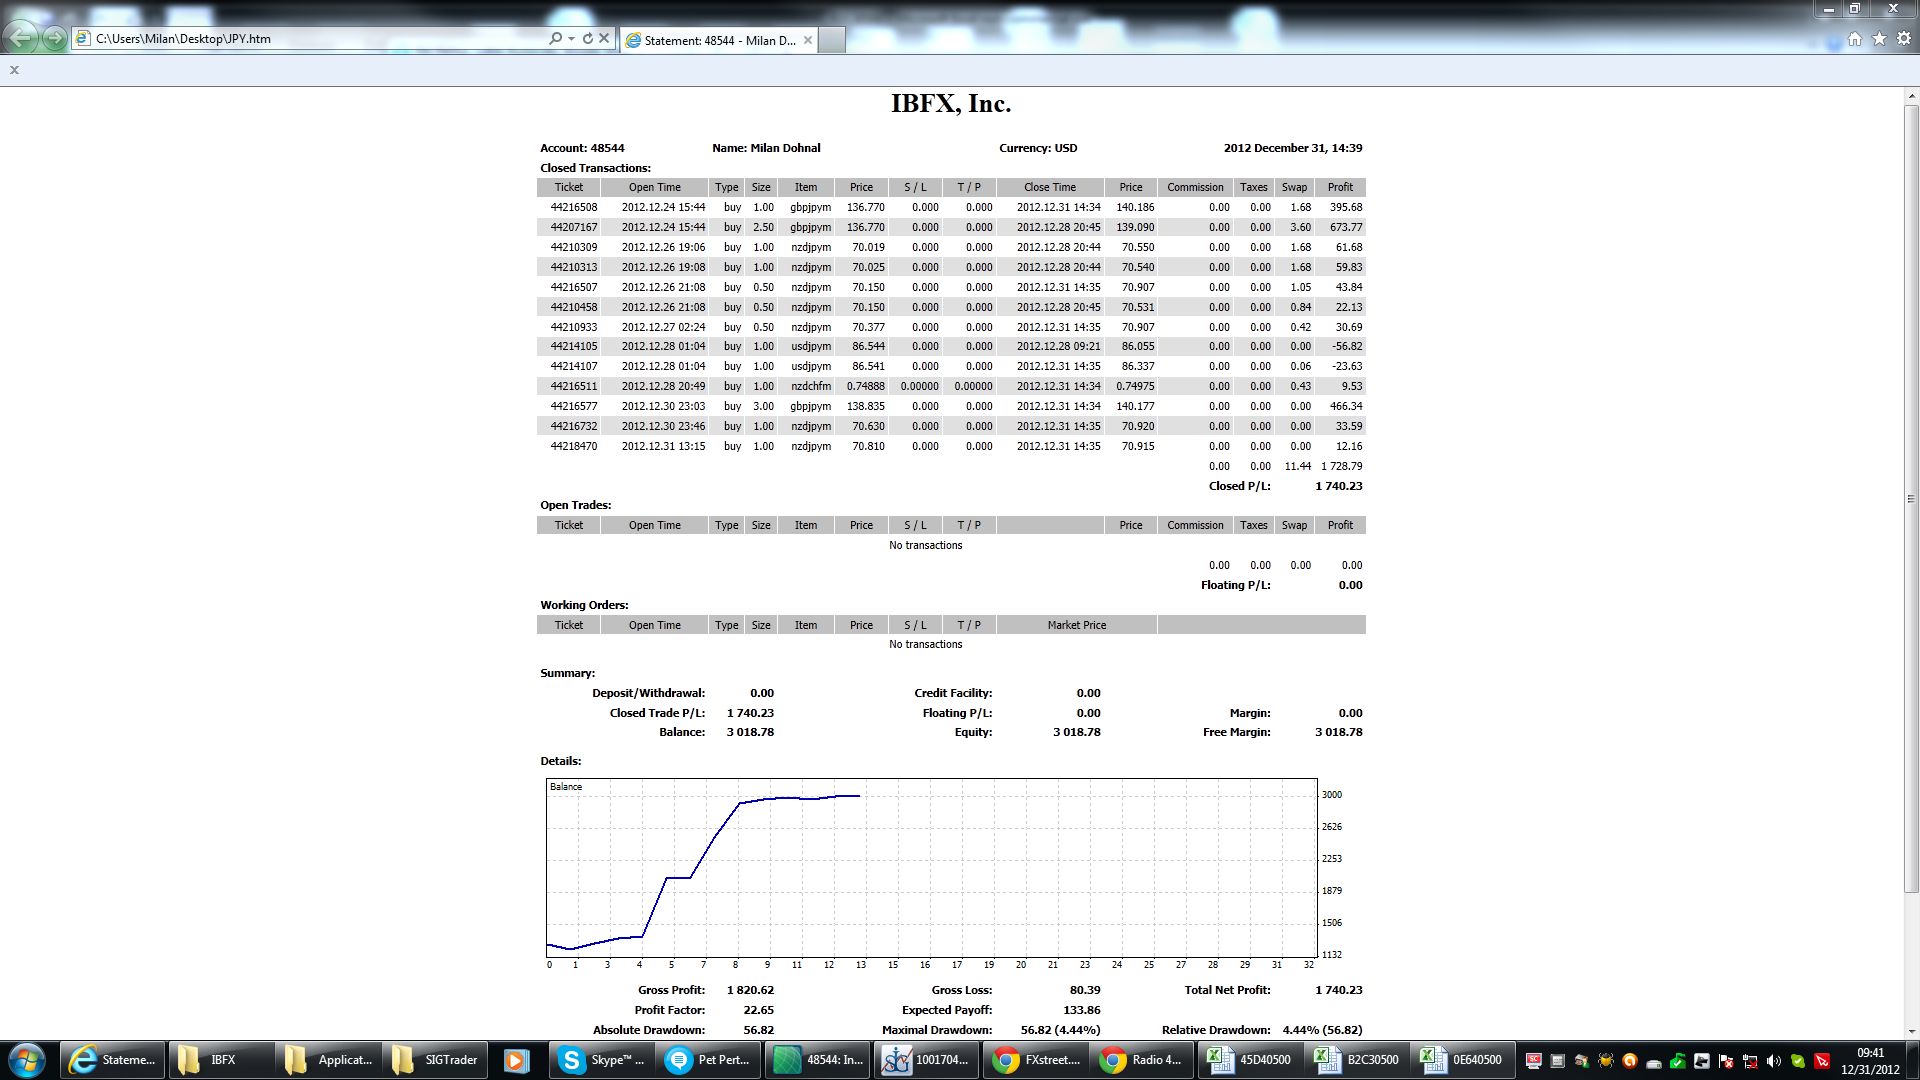
Task: Open a new blank browser tab
Action: click(832, 40)
